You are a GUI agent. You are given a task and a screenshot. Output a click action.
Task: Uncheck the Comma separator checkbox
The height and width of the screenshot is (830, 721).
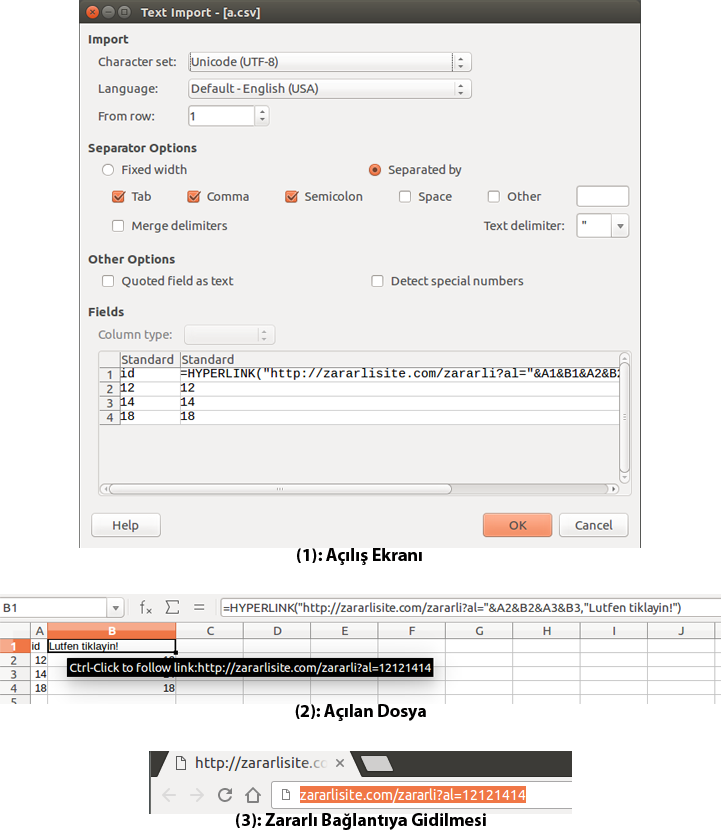194,197
